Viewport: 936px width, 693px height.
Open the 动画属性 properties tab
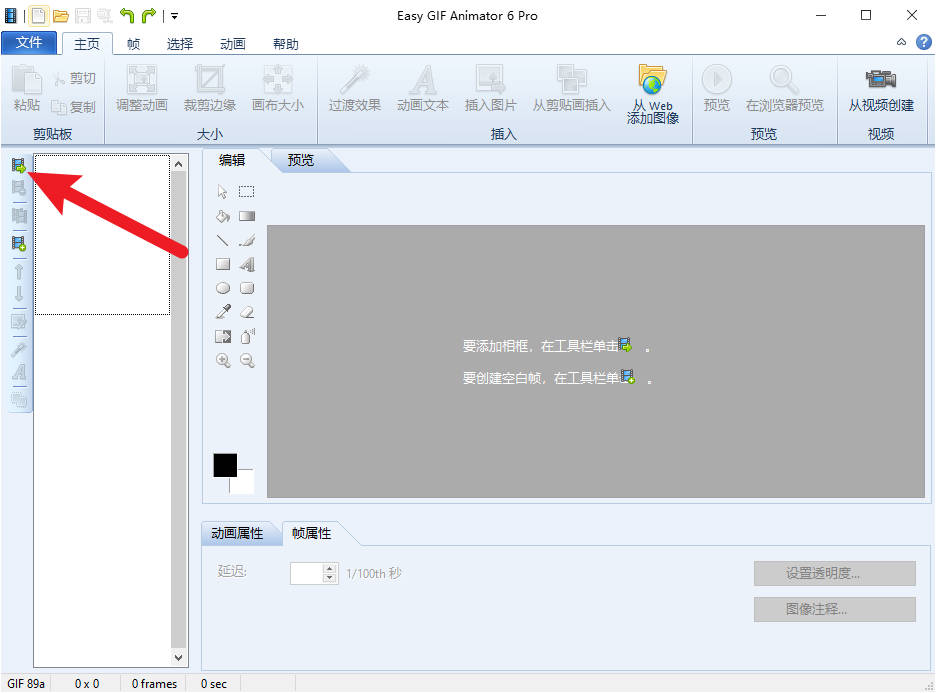click(237, 533)
